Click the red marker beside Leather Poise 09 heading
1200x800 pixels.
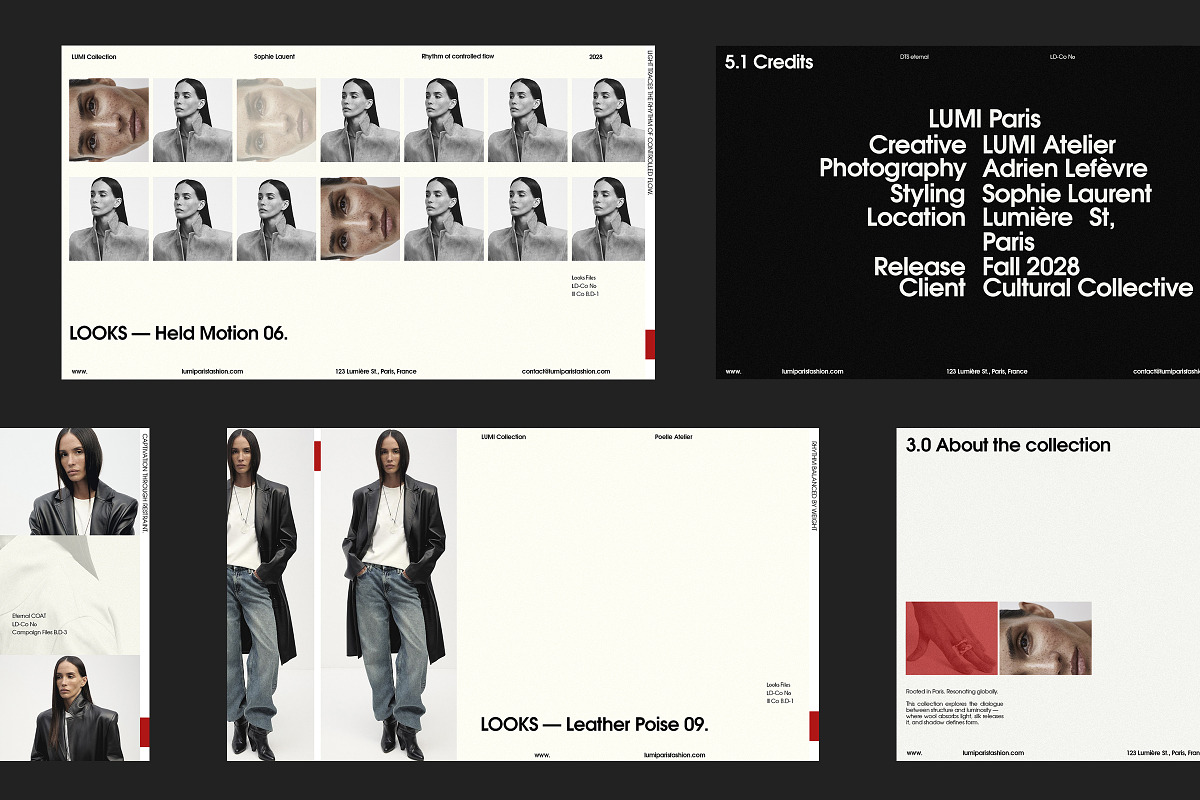[814, 726]
